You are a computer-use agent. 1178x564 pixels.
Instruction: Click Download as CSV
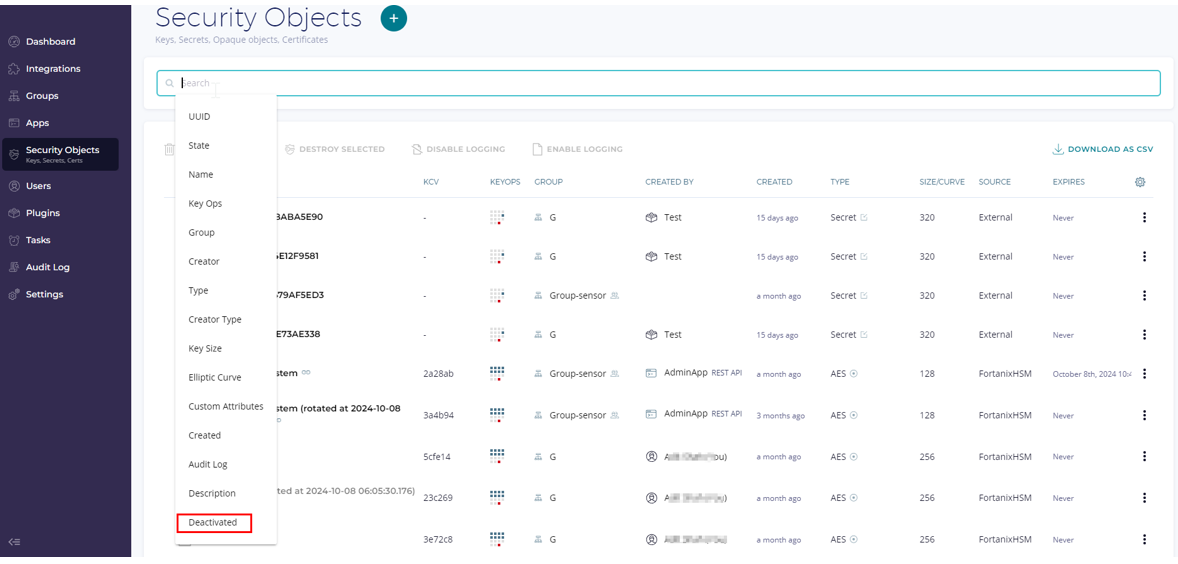(1102, 149)
